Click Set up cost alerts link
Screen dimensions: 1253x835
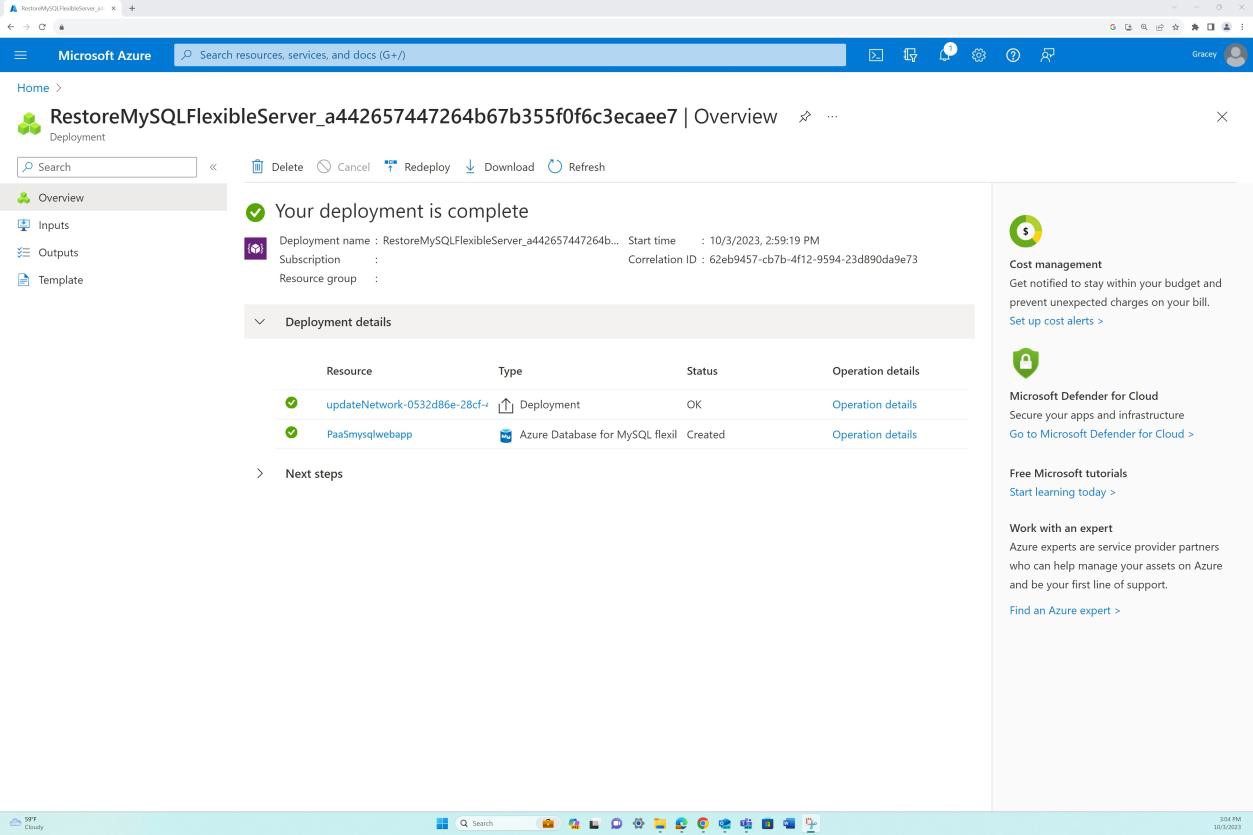coord(1055,320)
